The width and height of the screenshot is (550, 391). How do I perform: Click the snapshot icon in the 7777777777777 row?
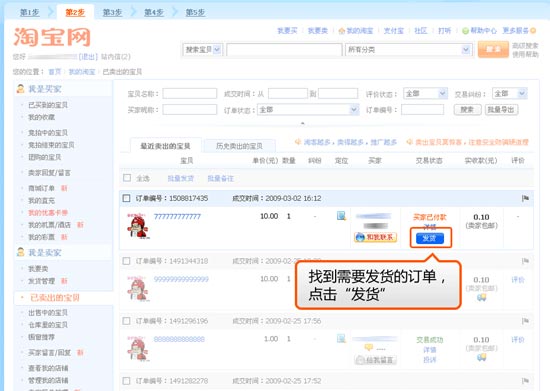(341, 216)
